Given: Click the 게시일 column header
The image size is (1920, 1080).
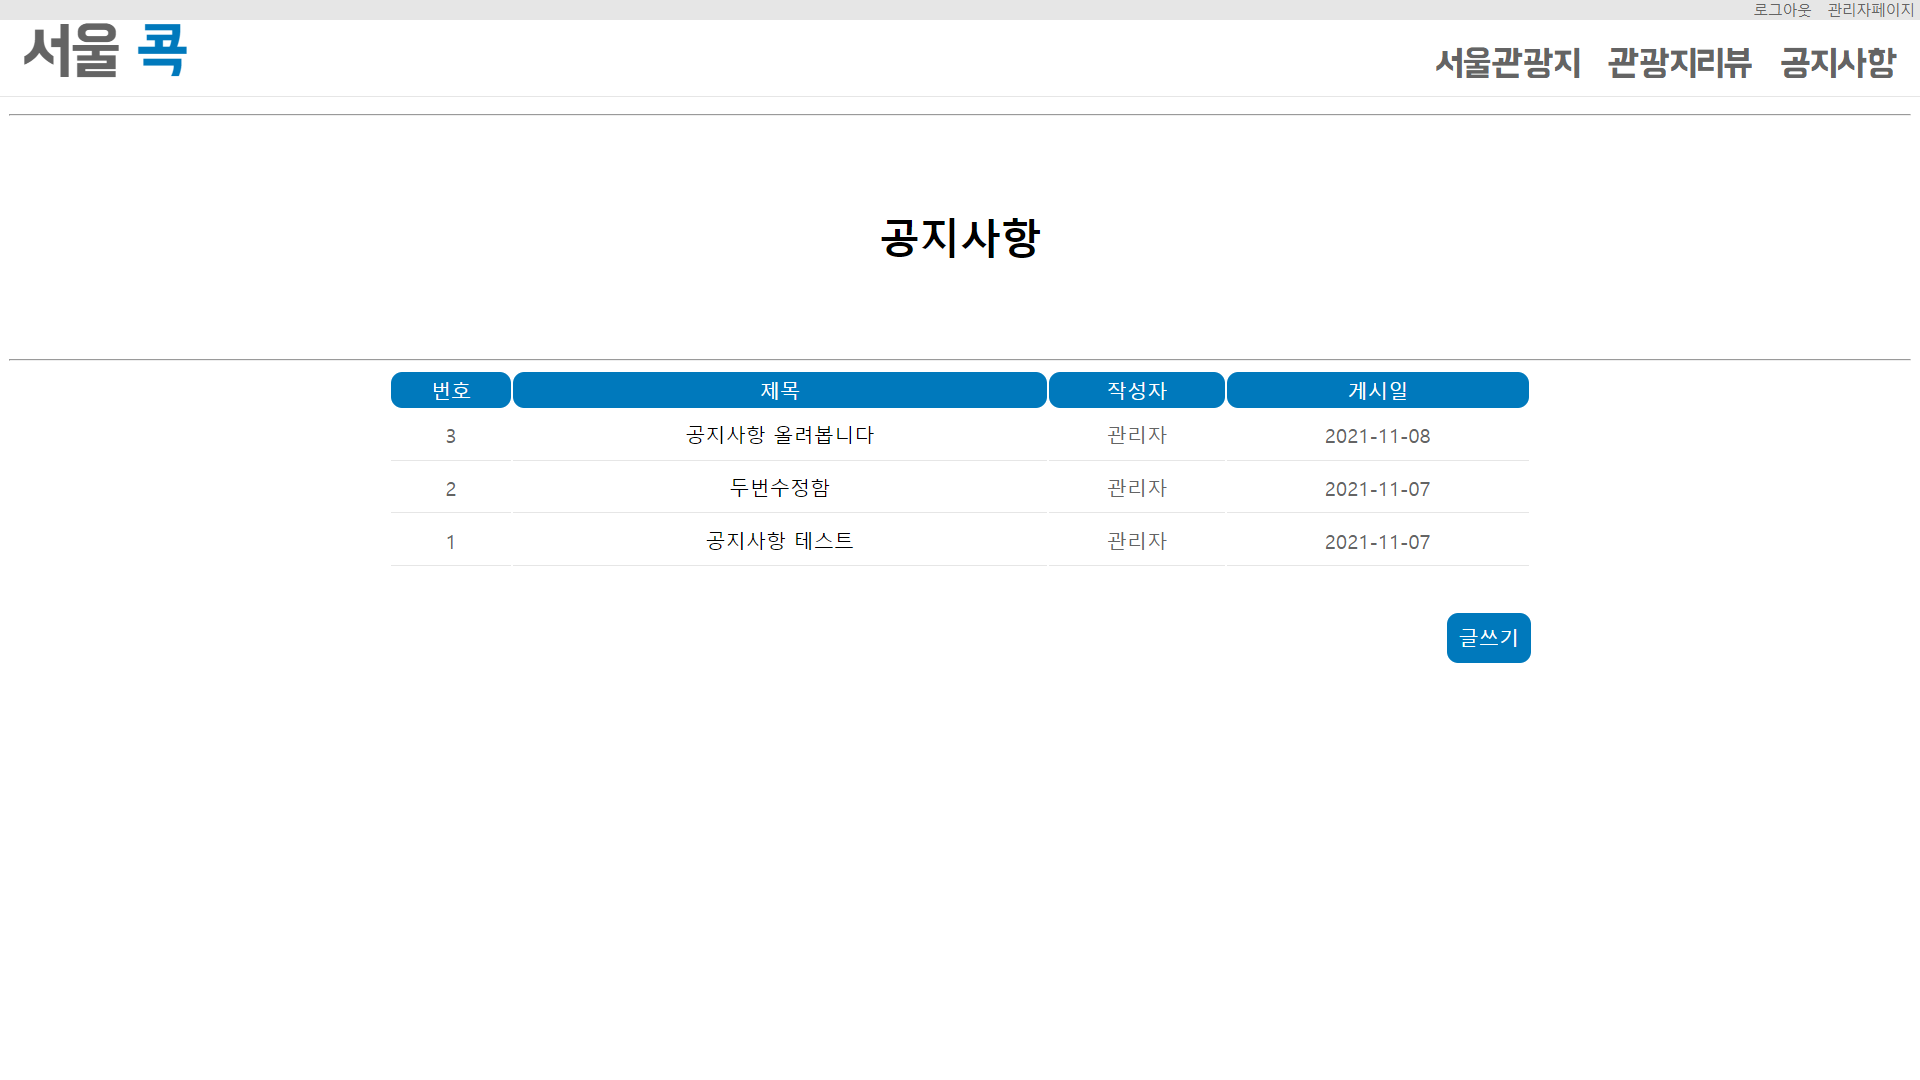Looking at the screenshot, I should pyautogui.click(x=1378, y=390).
